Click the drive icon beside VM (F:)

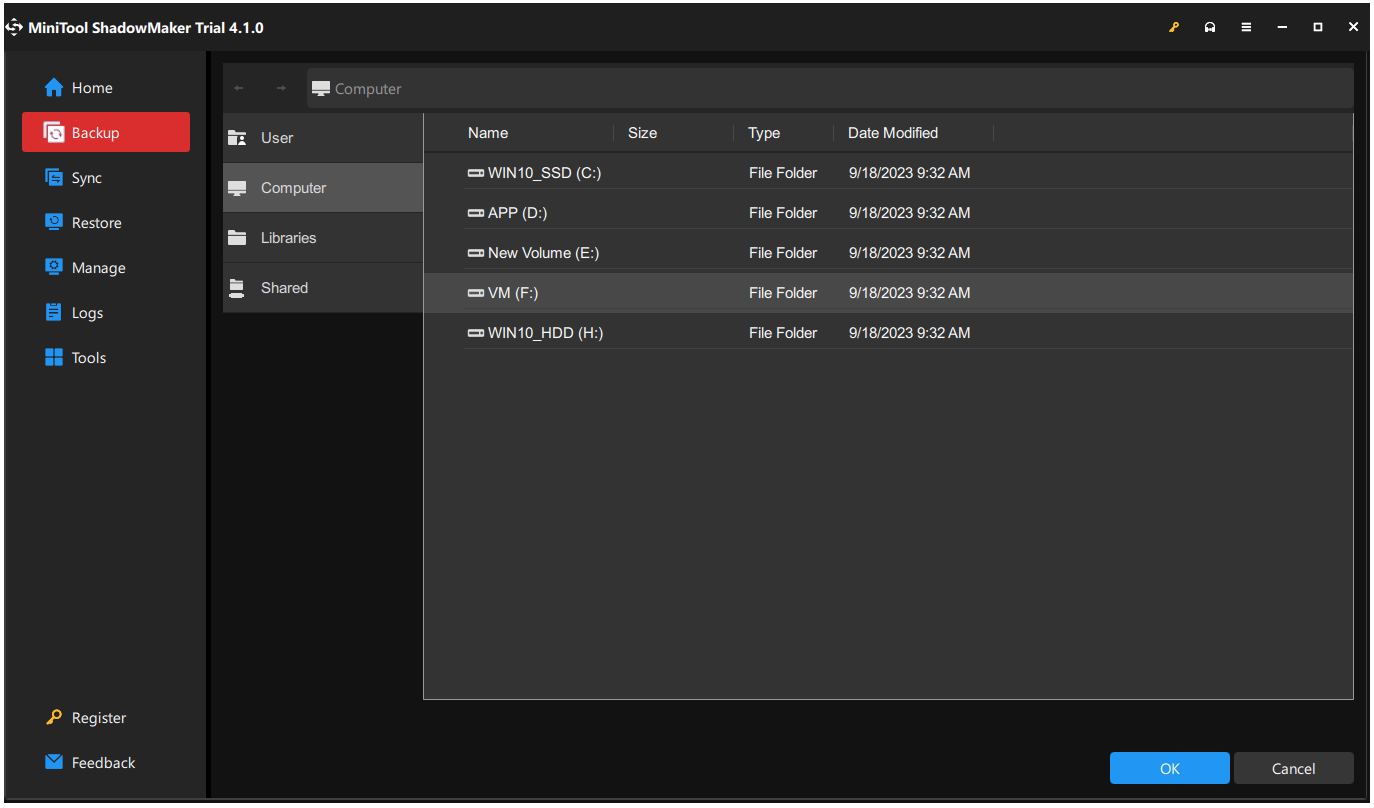476,293
